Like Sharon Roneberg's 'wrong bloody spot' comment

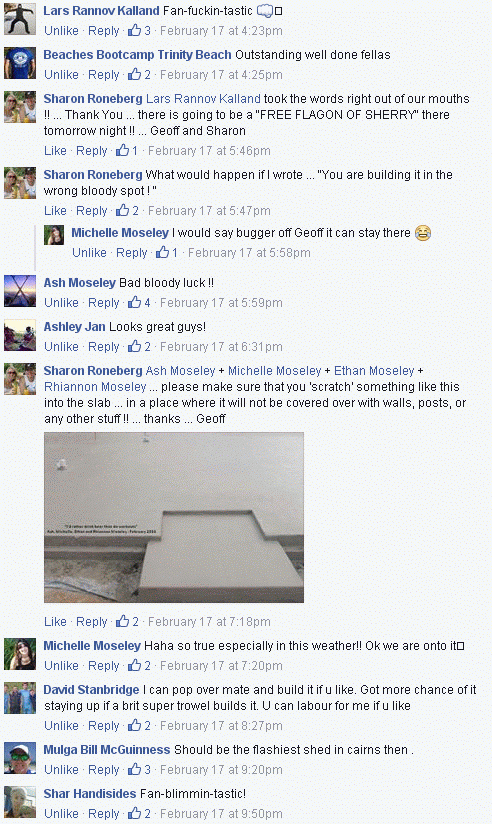pos(55,211)
